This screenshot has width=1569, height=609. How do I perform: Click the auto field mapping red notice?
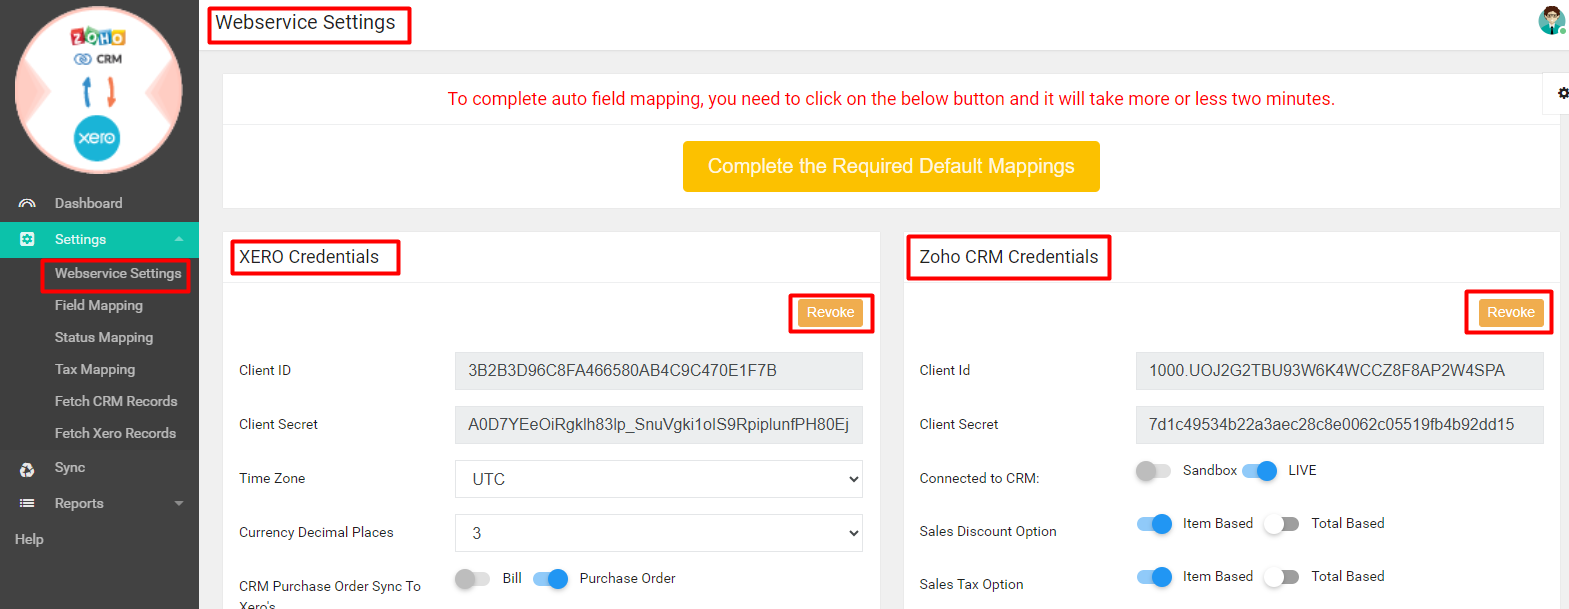[891, 99]
